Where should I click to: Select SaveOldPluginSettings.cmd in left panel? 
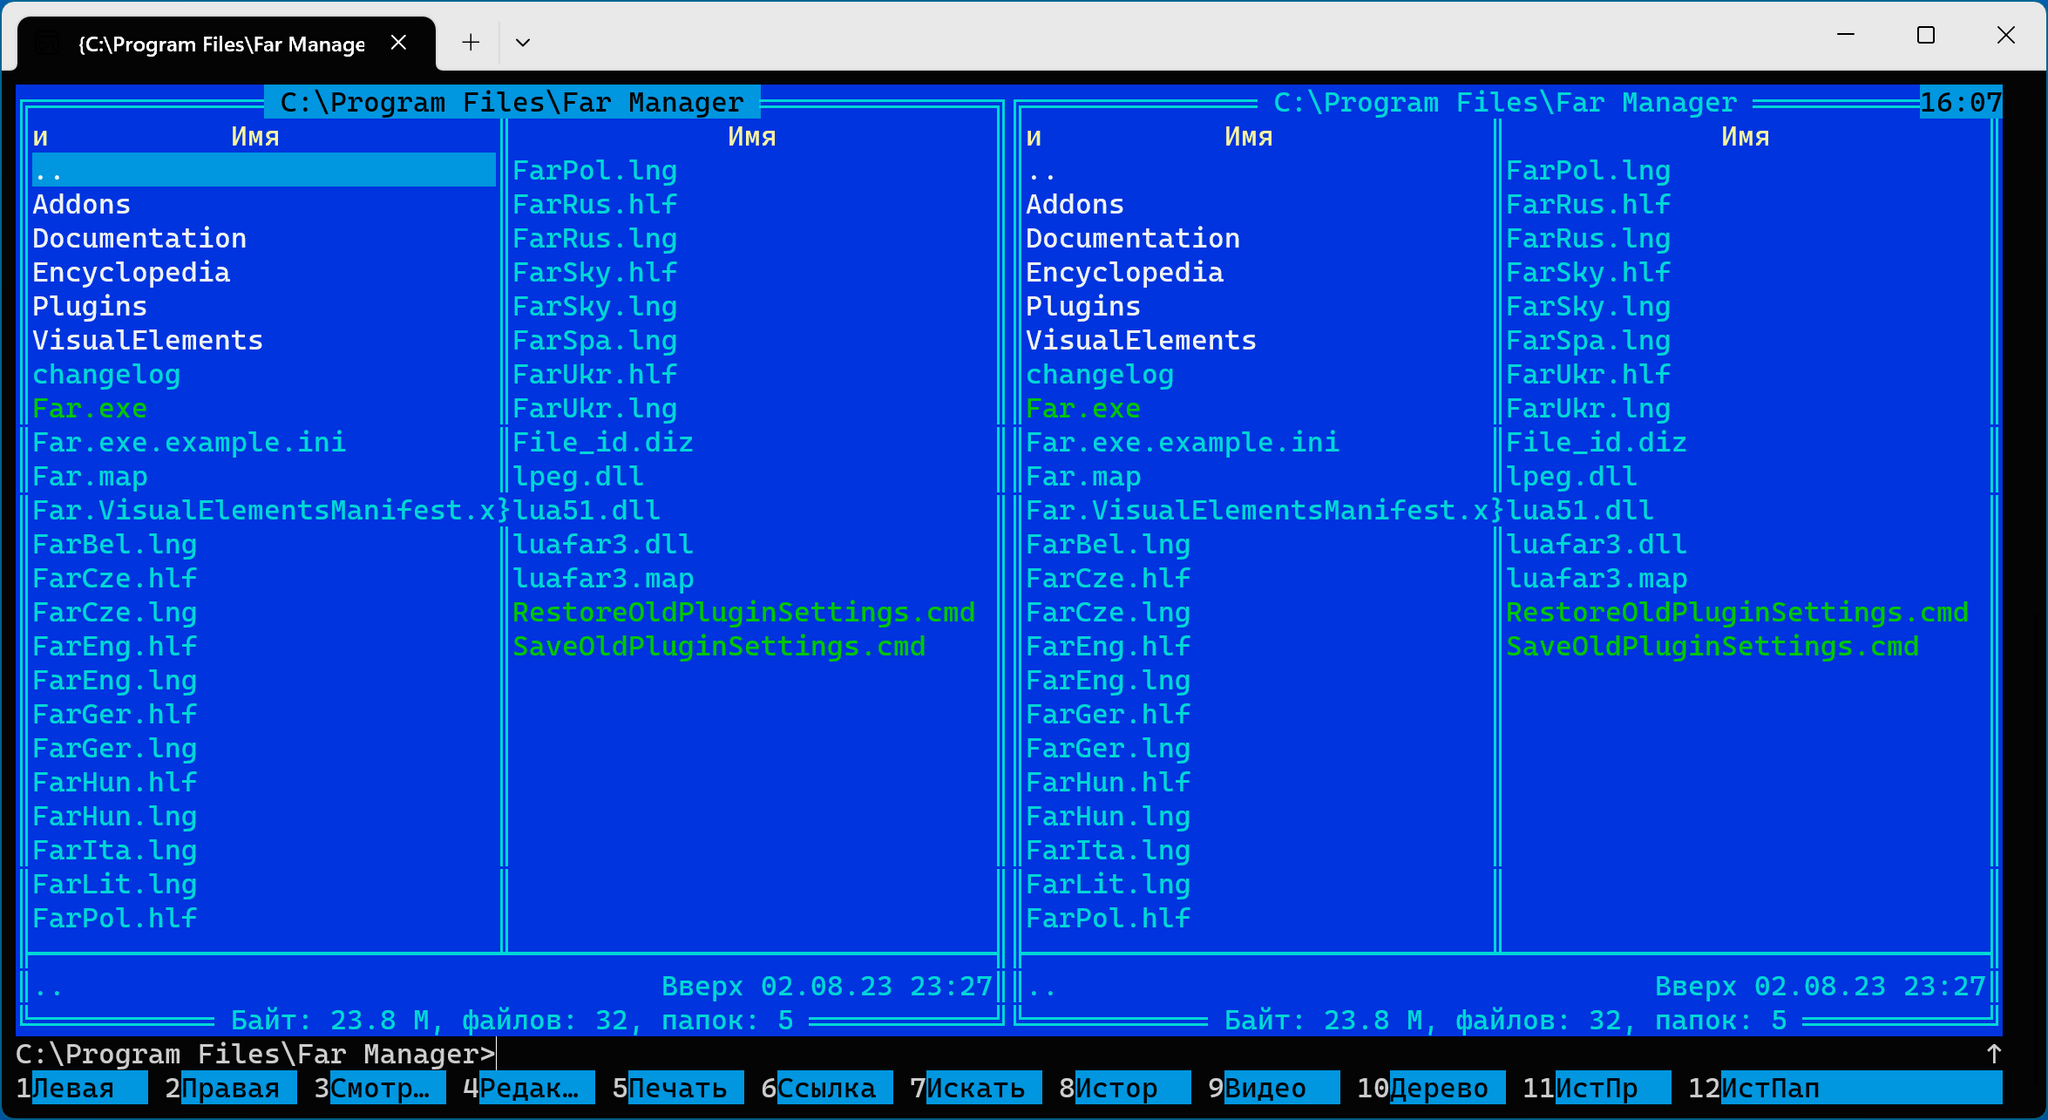[x=719, y=646]
